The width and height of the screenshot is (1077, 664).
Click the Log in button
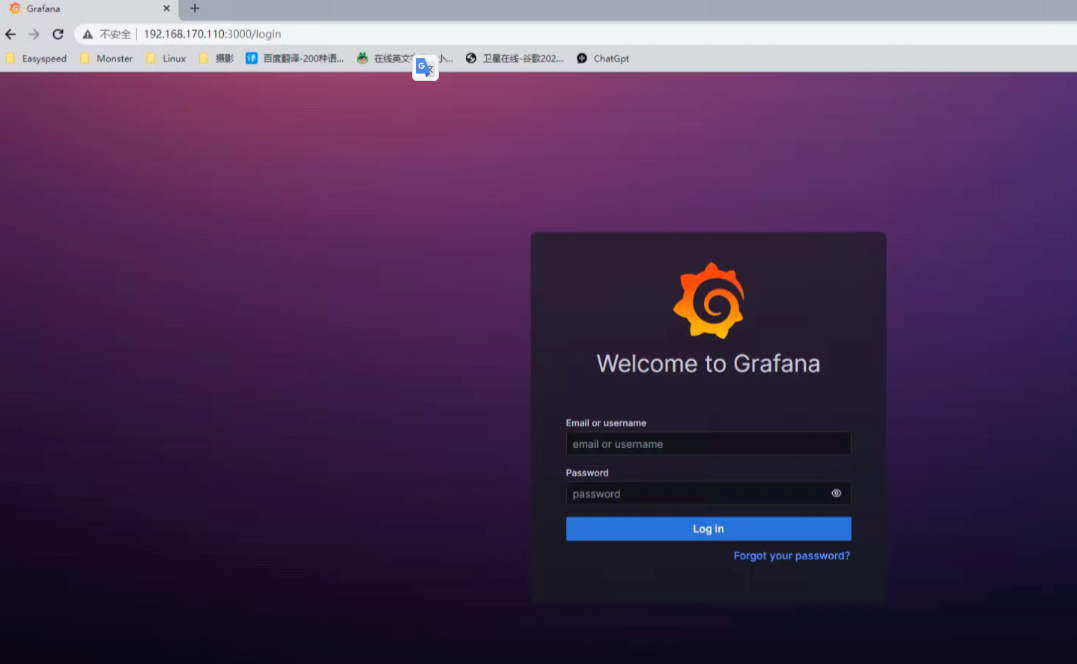(x=708, y=529)
